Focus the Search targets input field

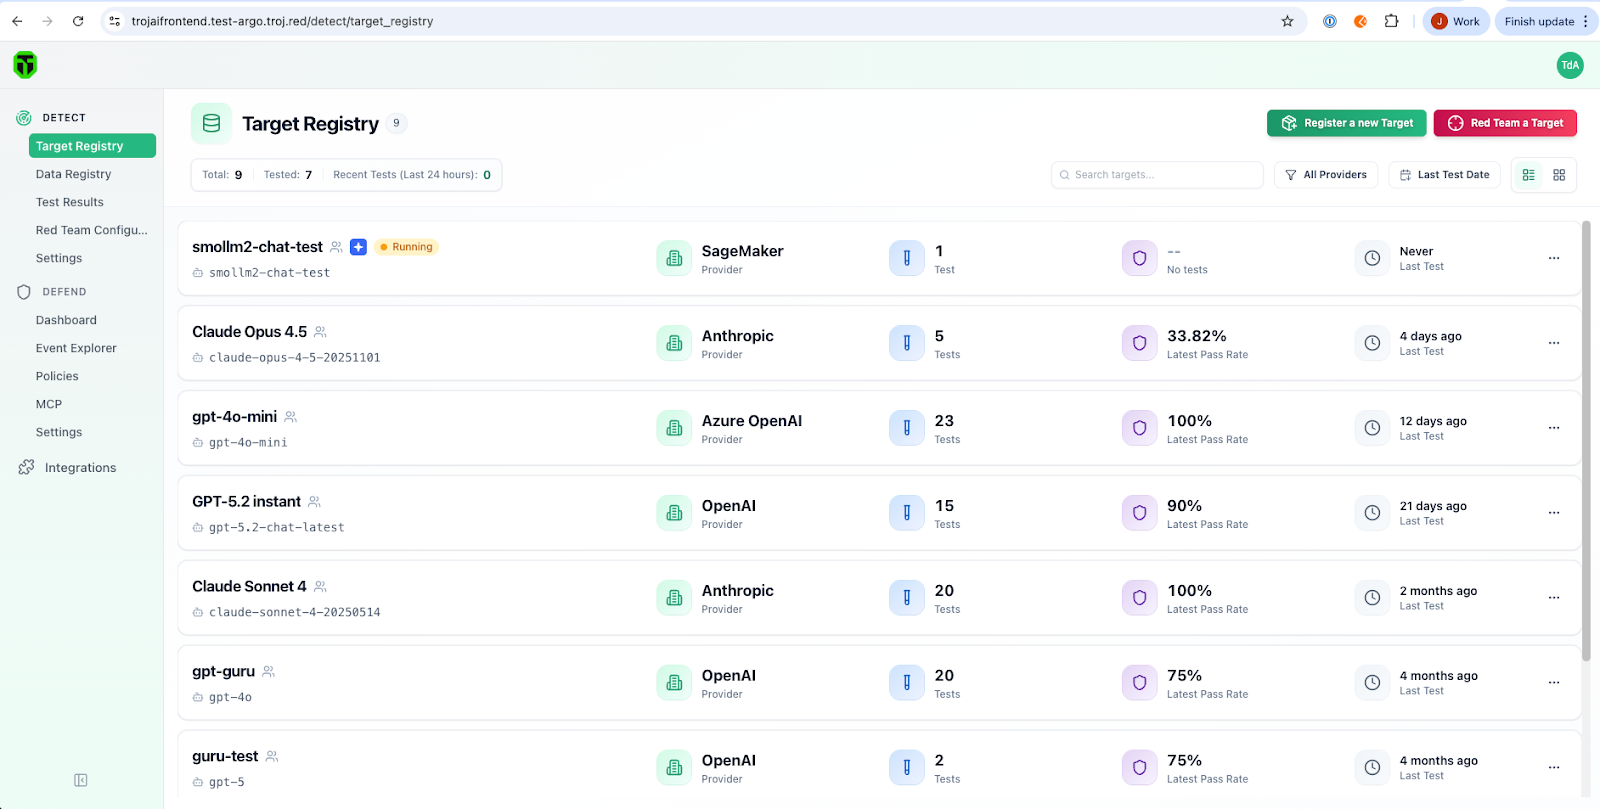point(1157,175)
